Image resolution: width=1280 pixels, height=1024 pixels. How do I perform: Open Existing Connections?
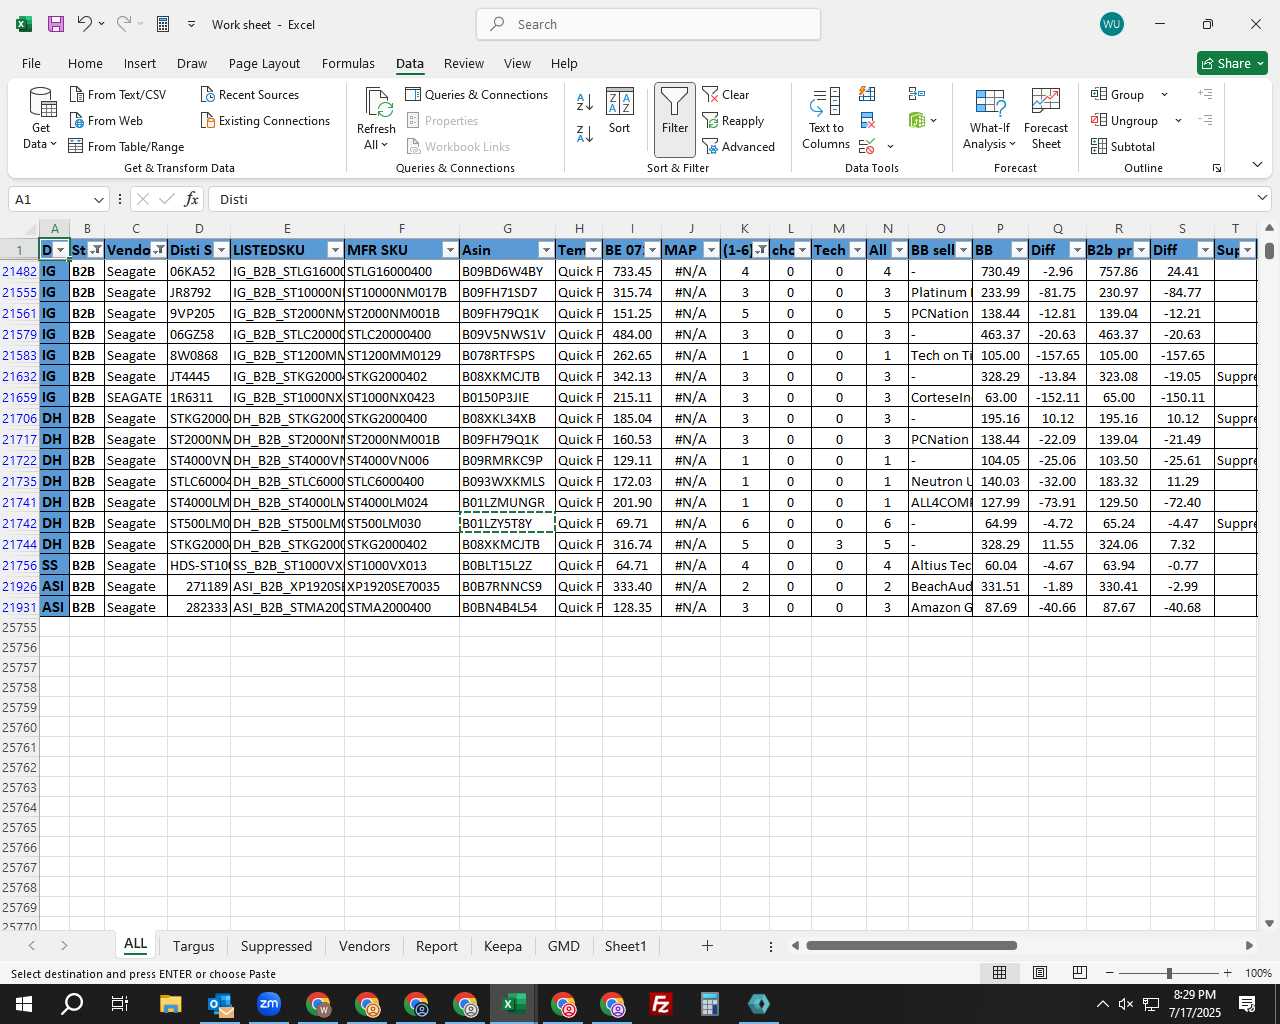tap(265, 120)
